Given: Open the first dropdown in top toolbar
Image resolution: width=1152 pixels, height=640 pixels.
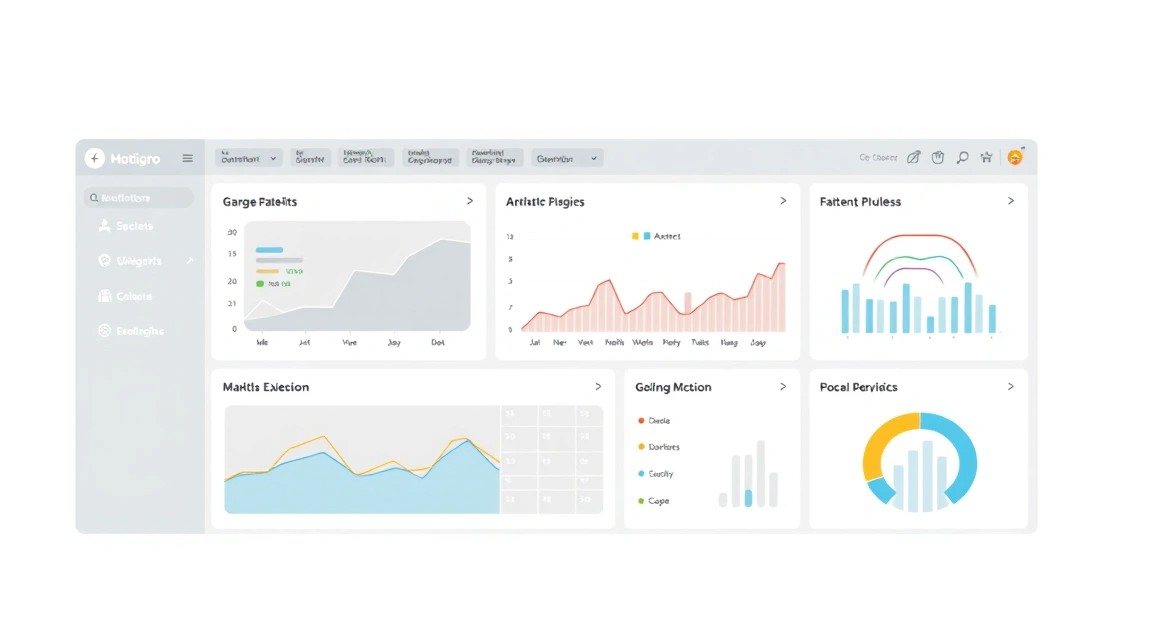Looking at the screenshot, I should 248,157.
